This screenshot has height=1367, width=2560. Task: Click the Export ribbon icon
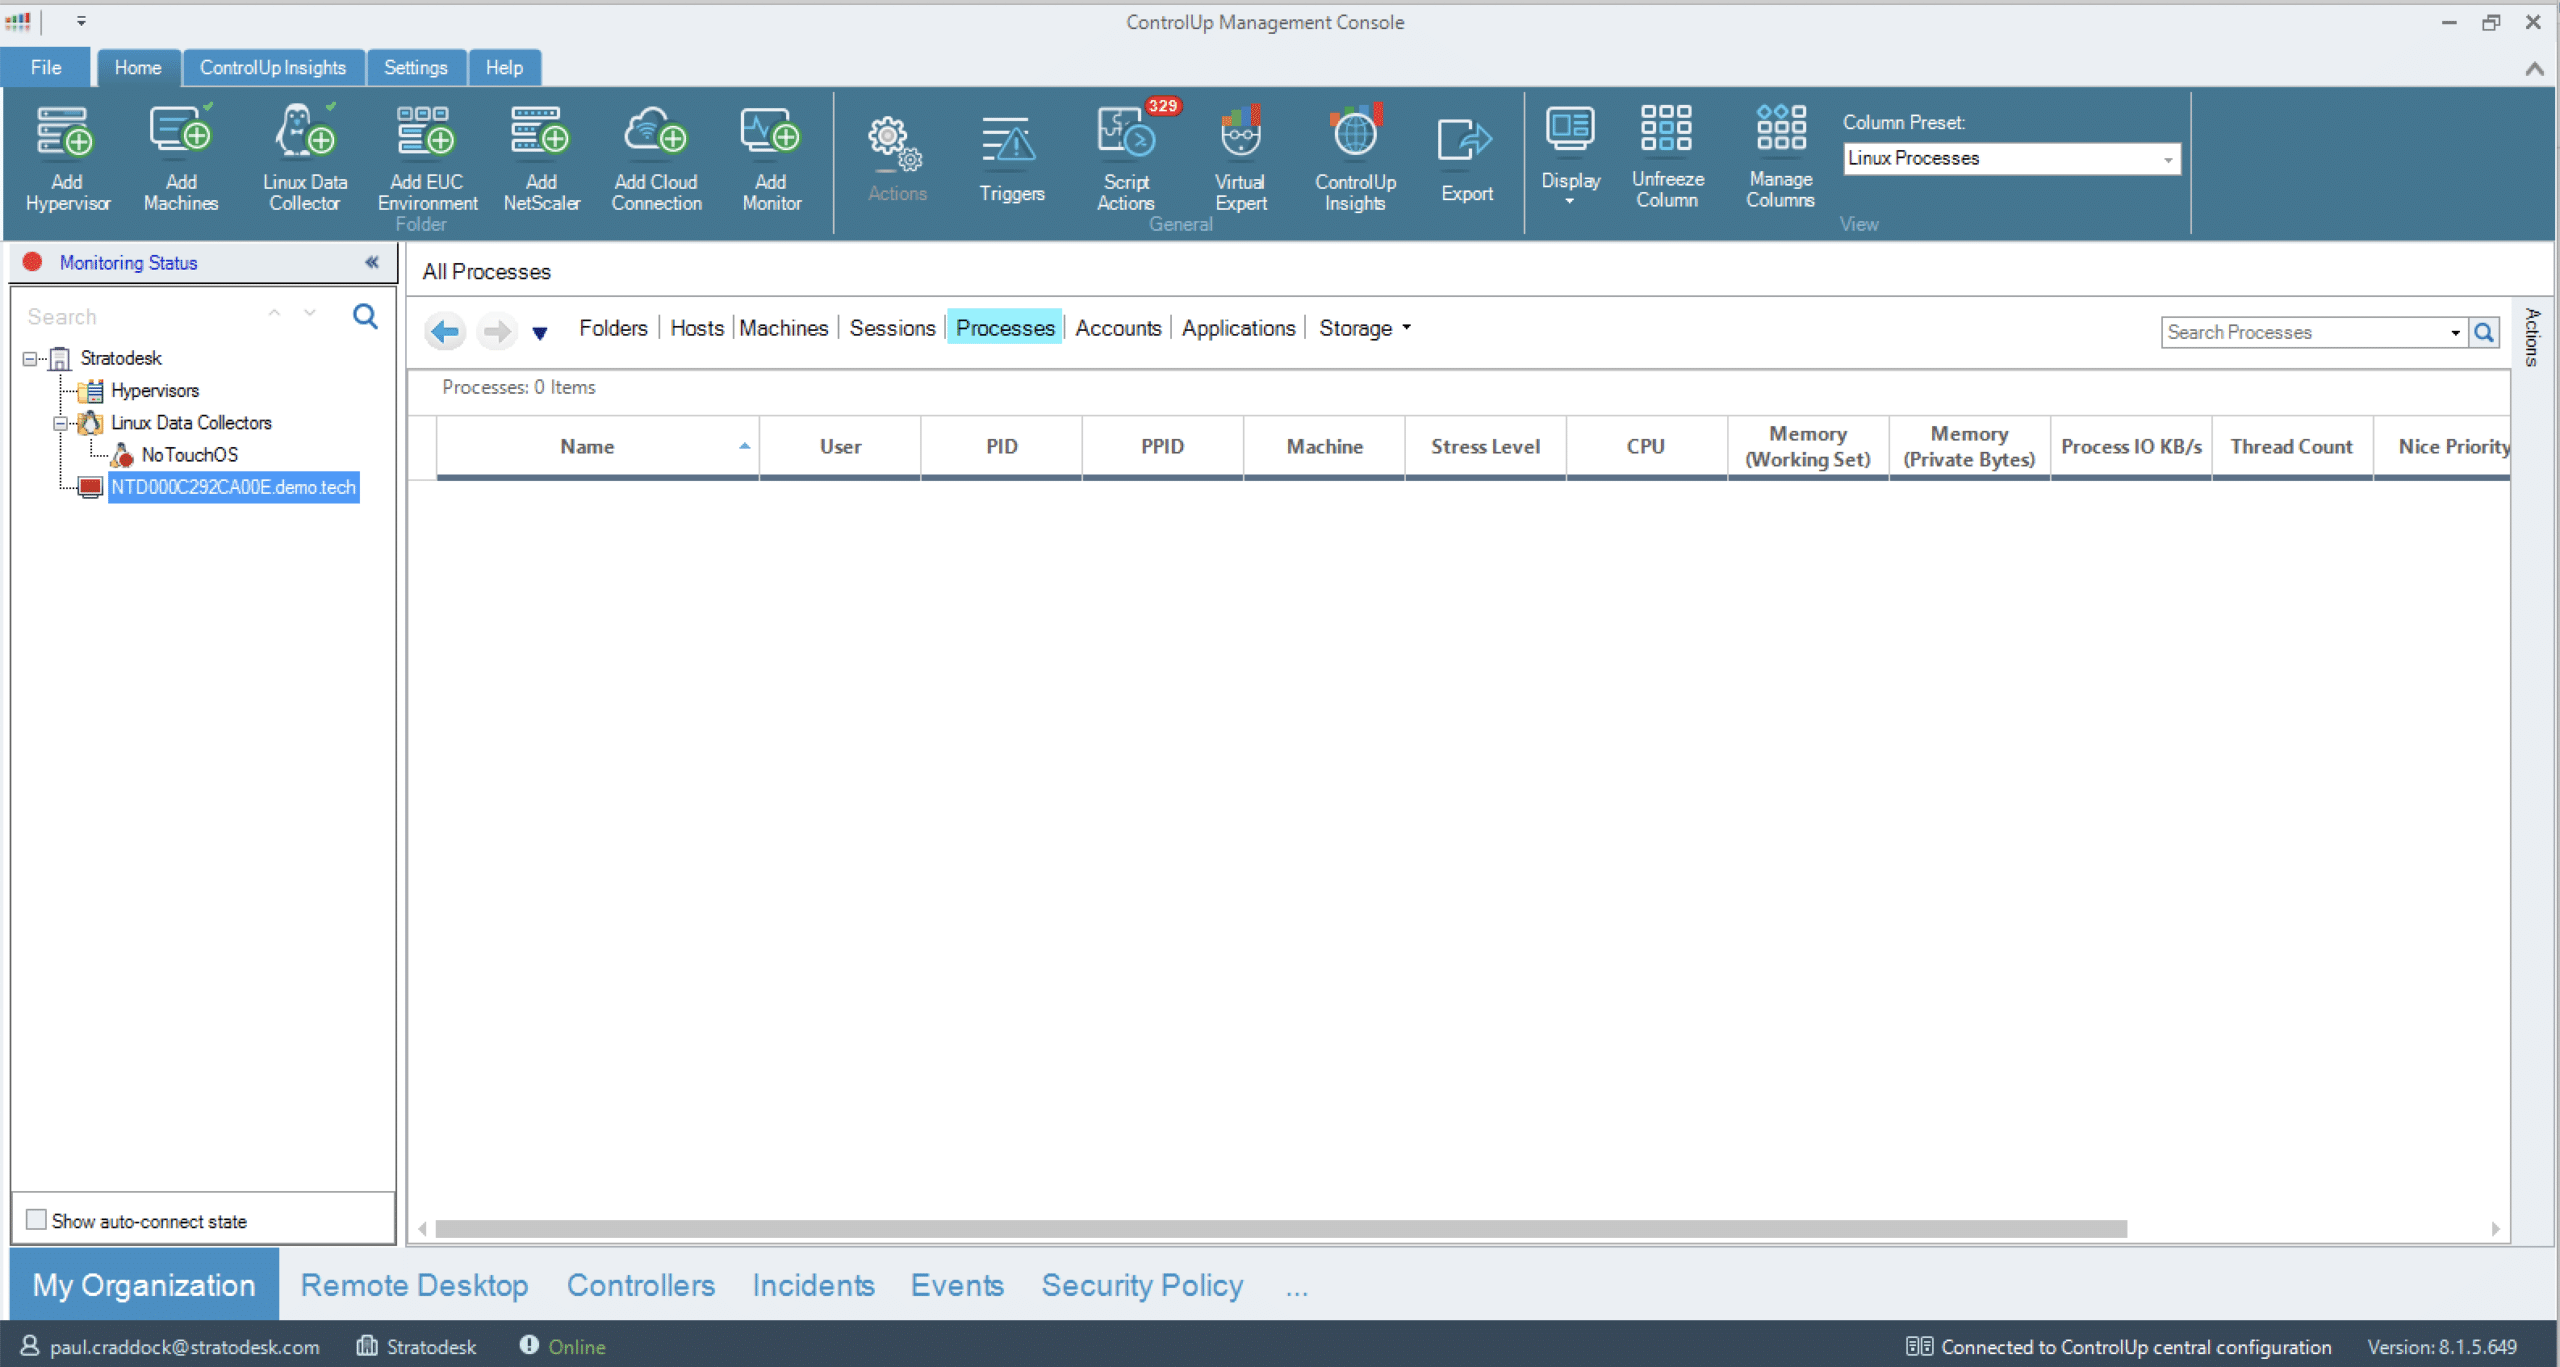tap(1466, 158)
